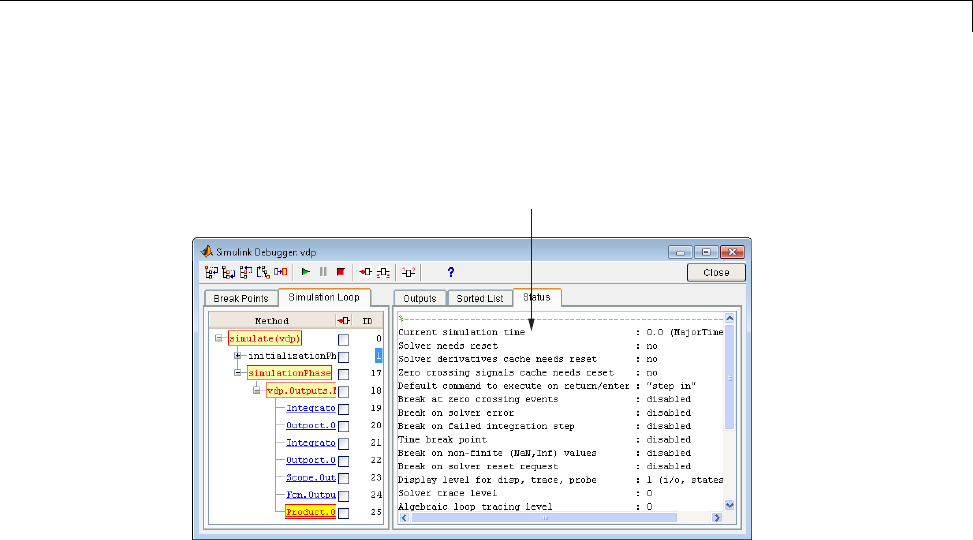Click the 'Current simulation time' status line
This screenshot has height=540, width=973.
click(560, 332)
